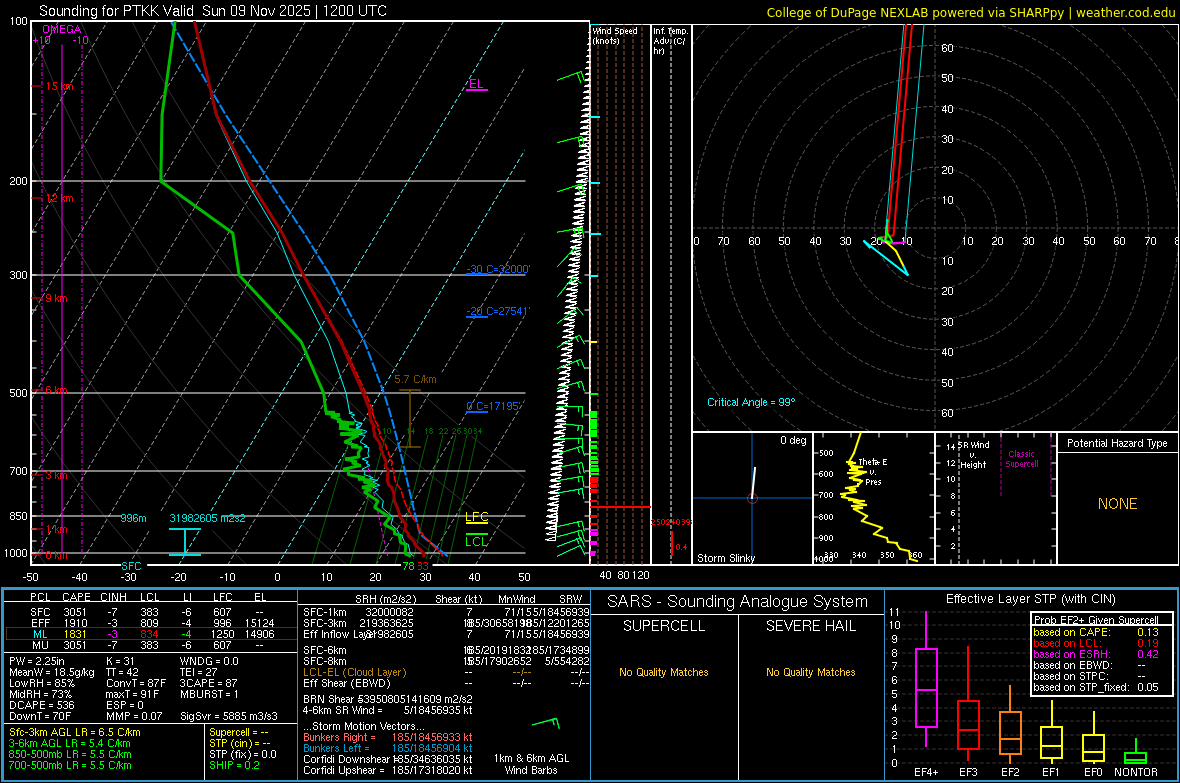Click the SUPERCELL column heading
Viewport: 1180px width, 783px height.
tap(664, 626)
